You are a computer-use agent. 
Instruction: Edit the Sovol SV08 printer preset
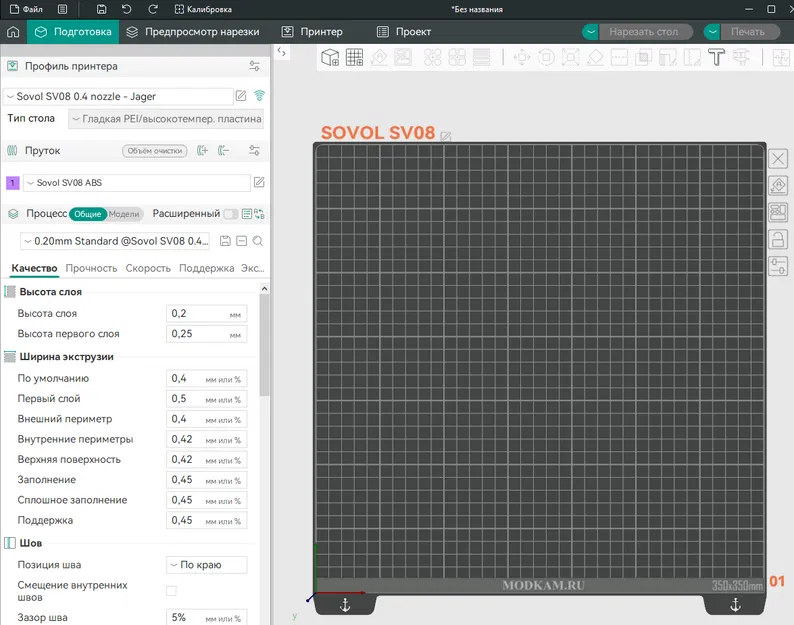[x=241, y=96]
